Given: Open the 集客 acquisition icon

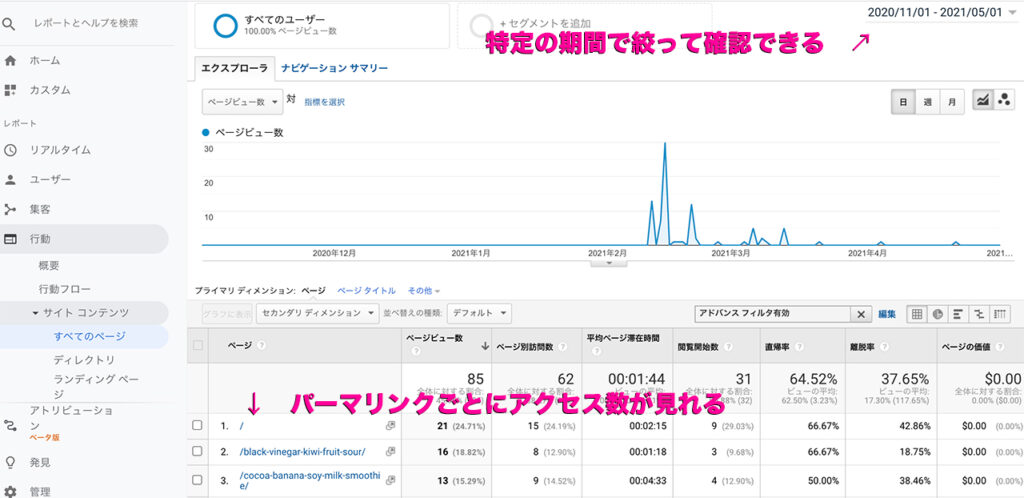Looking at the screenshot, I should [x=10, y=210].
